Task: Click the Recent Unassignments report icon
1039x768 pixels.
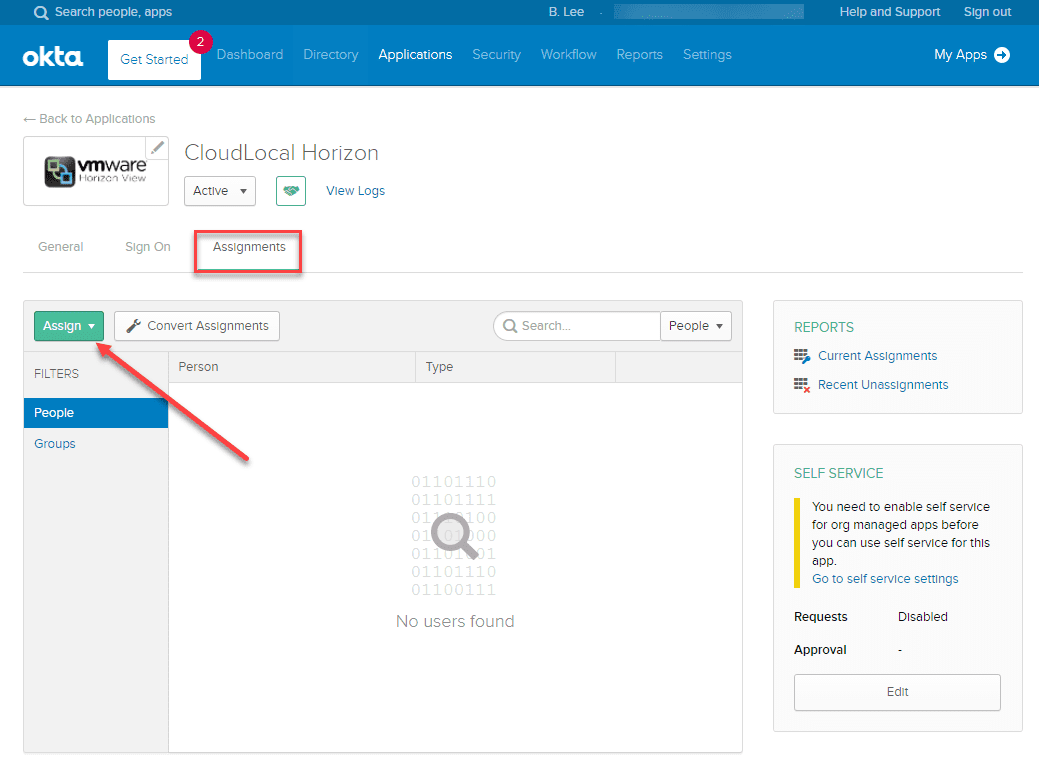Action: click(x=802, y=385)
